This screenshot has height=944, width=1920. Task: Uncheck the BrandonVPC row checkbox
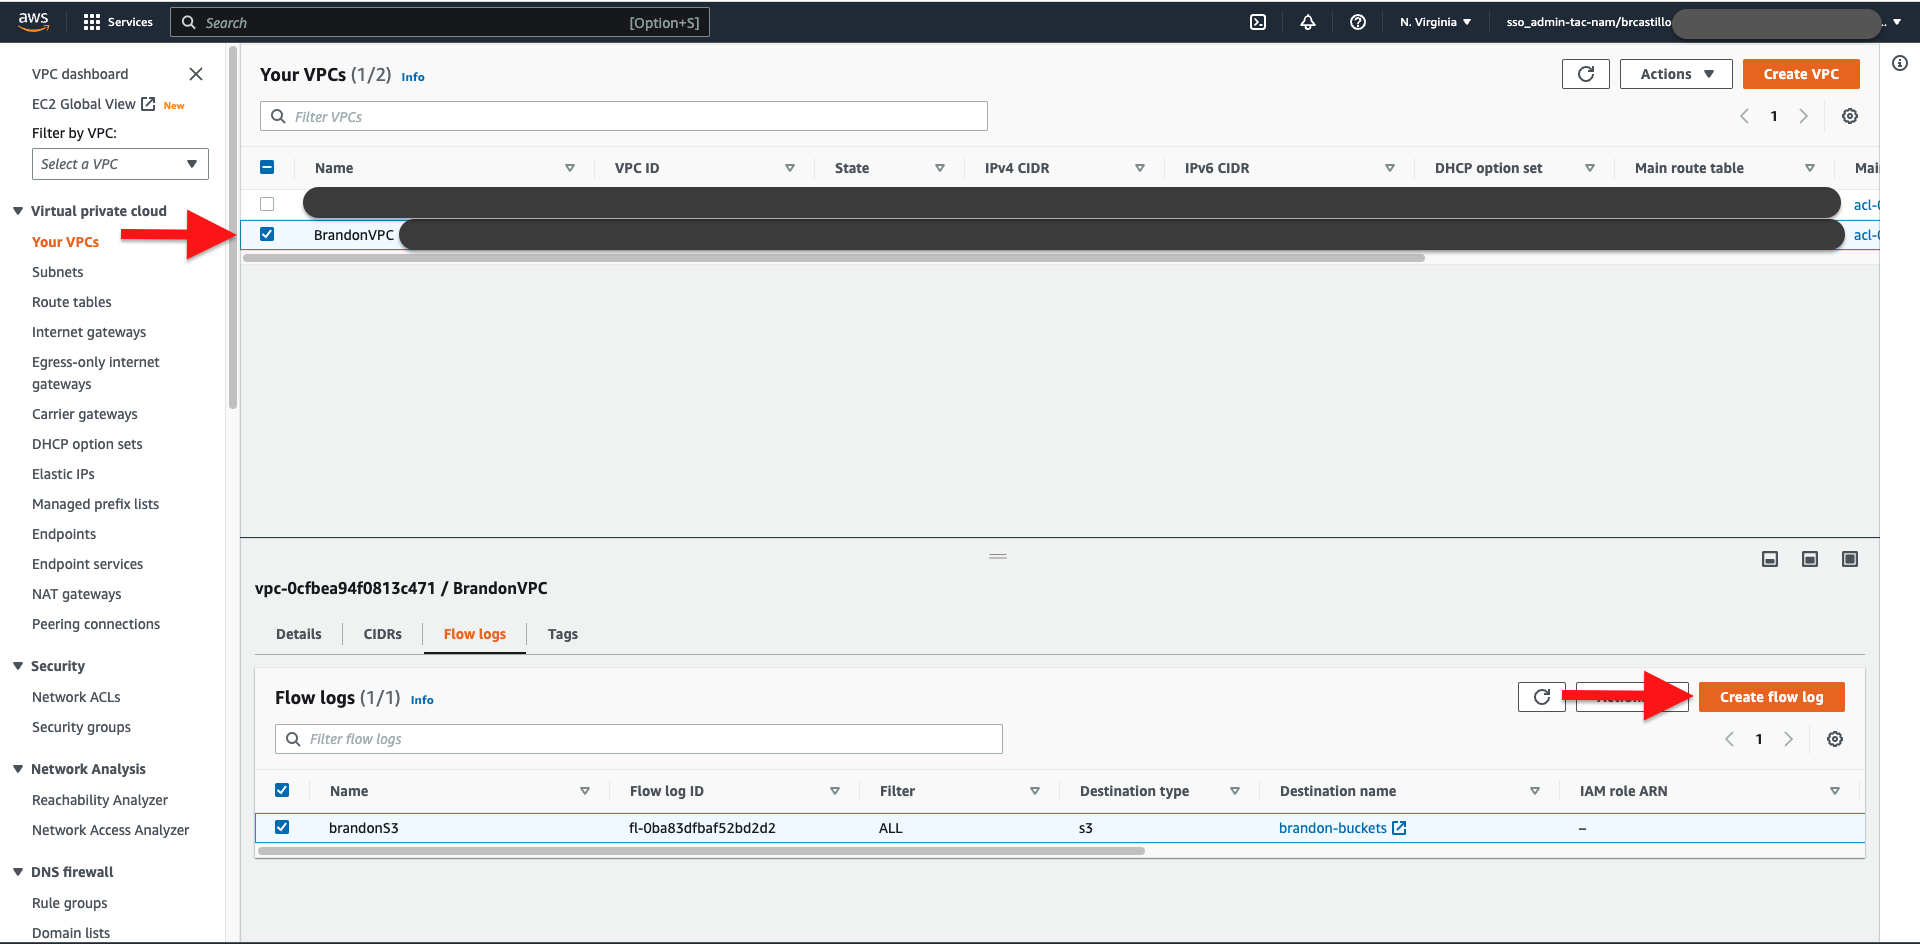point(267,234)
